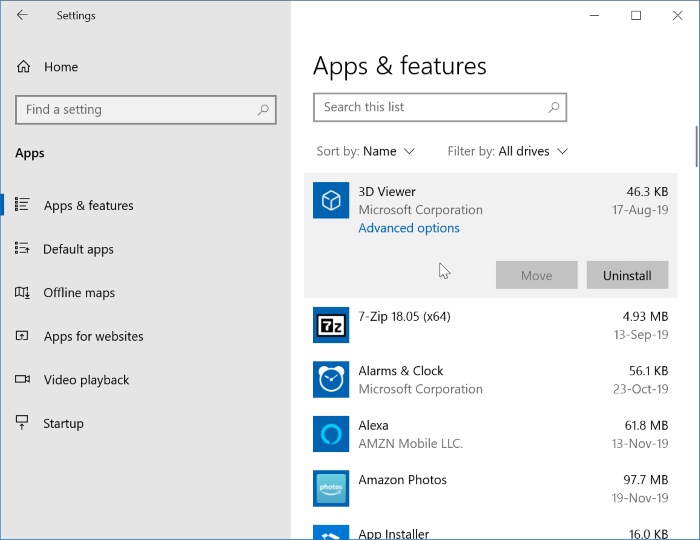The height and width of the screenshot is (540, 700).
Task: Open the Sort by Name dropdown
Action: coord(366,151)
